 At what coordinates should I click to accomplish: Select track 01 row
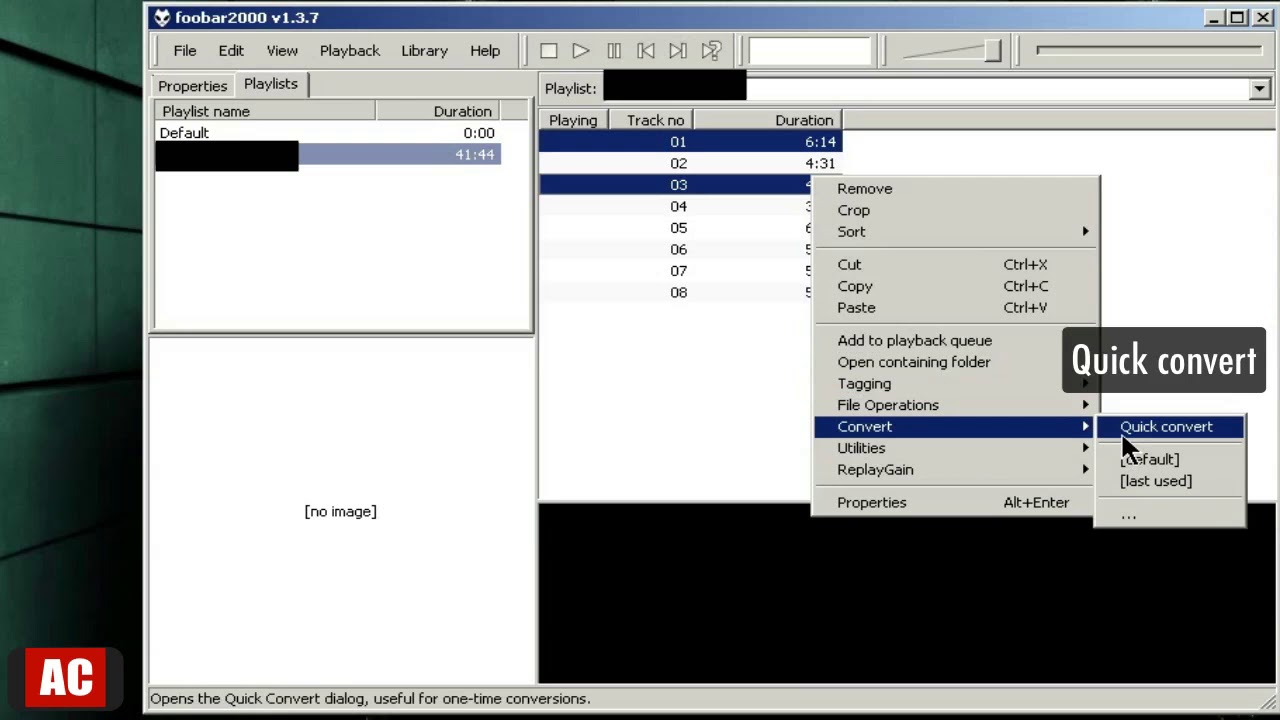coord(690,142)
